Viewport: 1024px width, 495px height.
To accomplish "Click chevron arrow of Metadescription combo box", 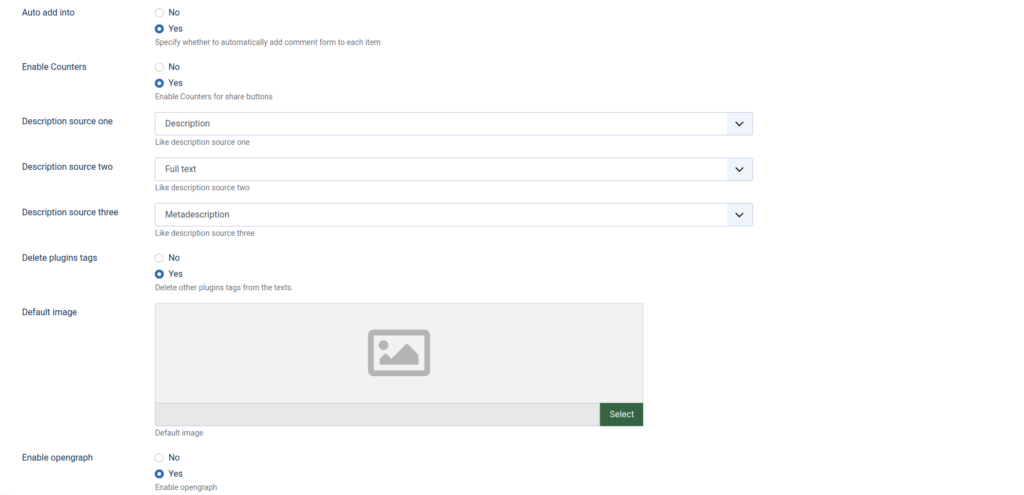I will point(739,215).
